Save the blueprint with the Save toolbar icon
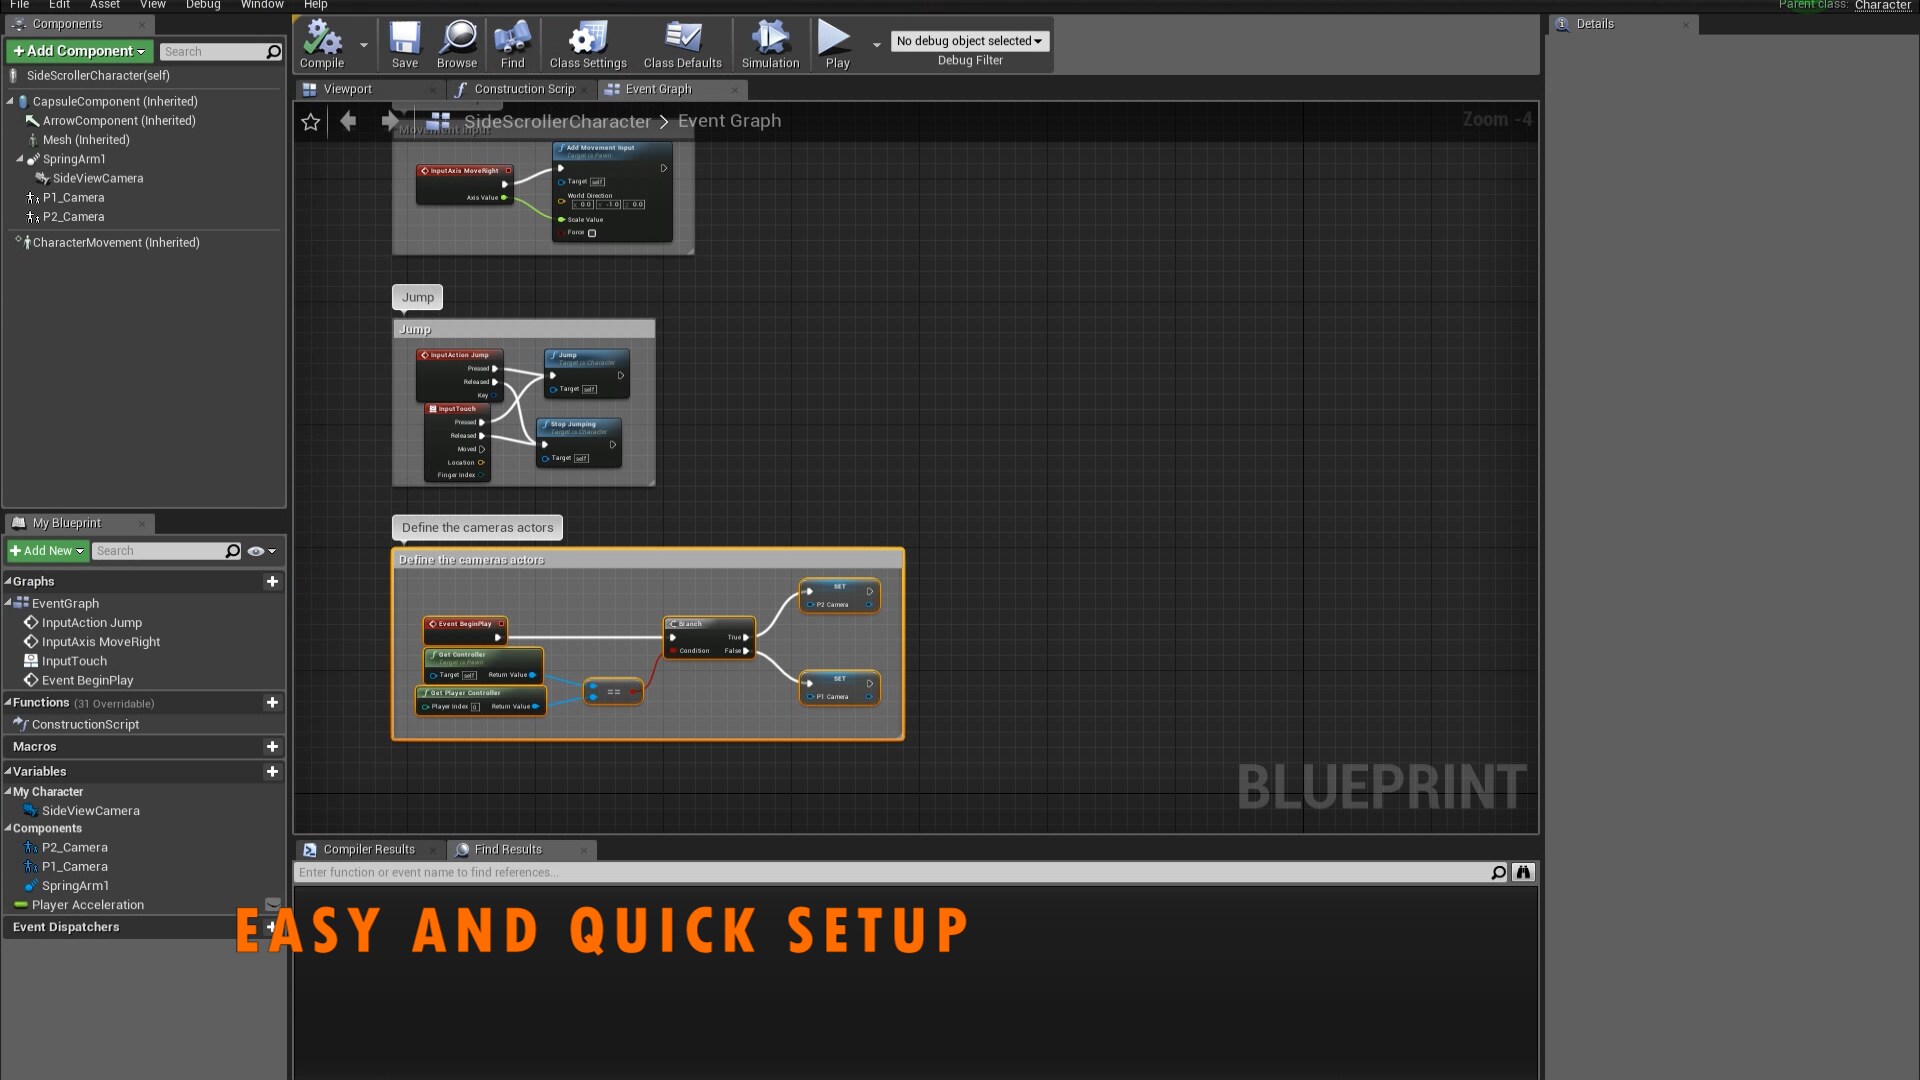The image size is (1920, 1080). tap(405, 40)
